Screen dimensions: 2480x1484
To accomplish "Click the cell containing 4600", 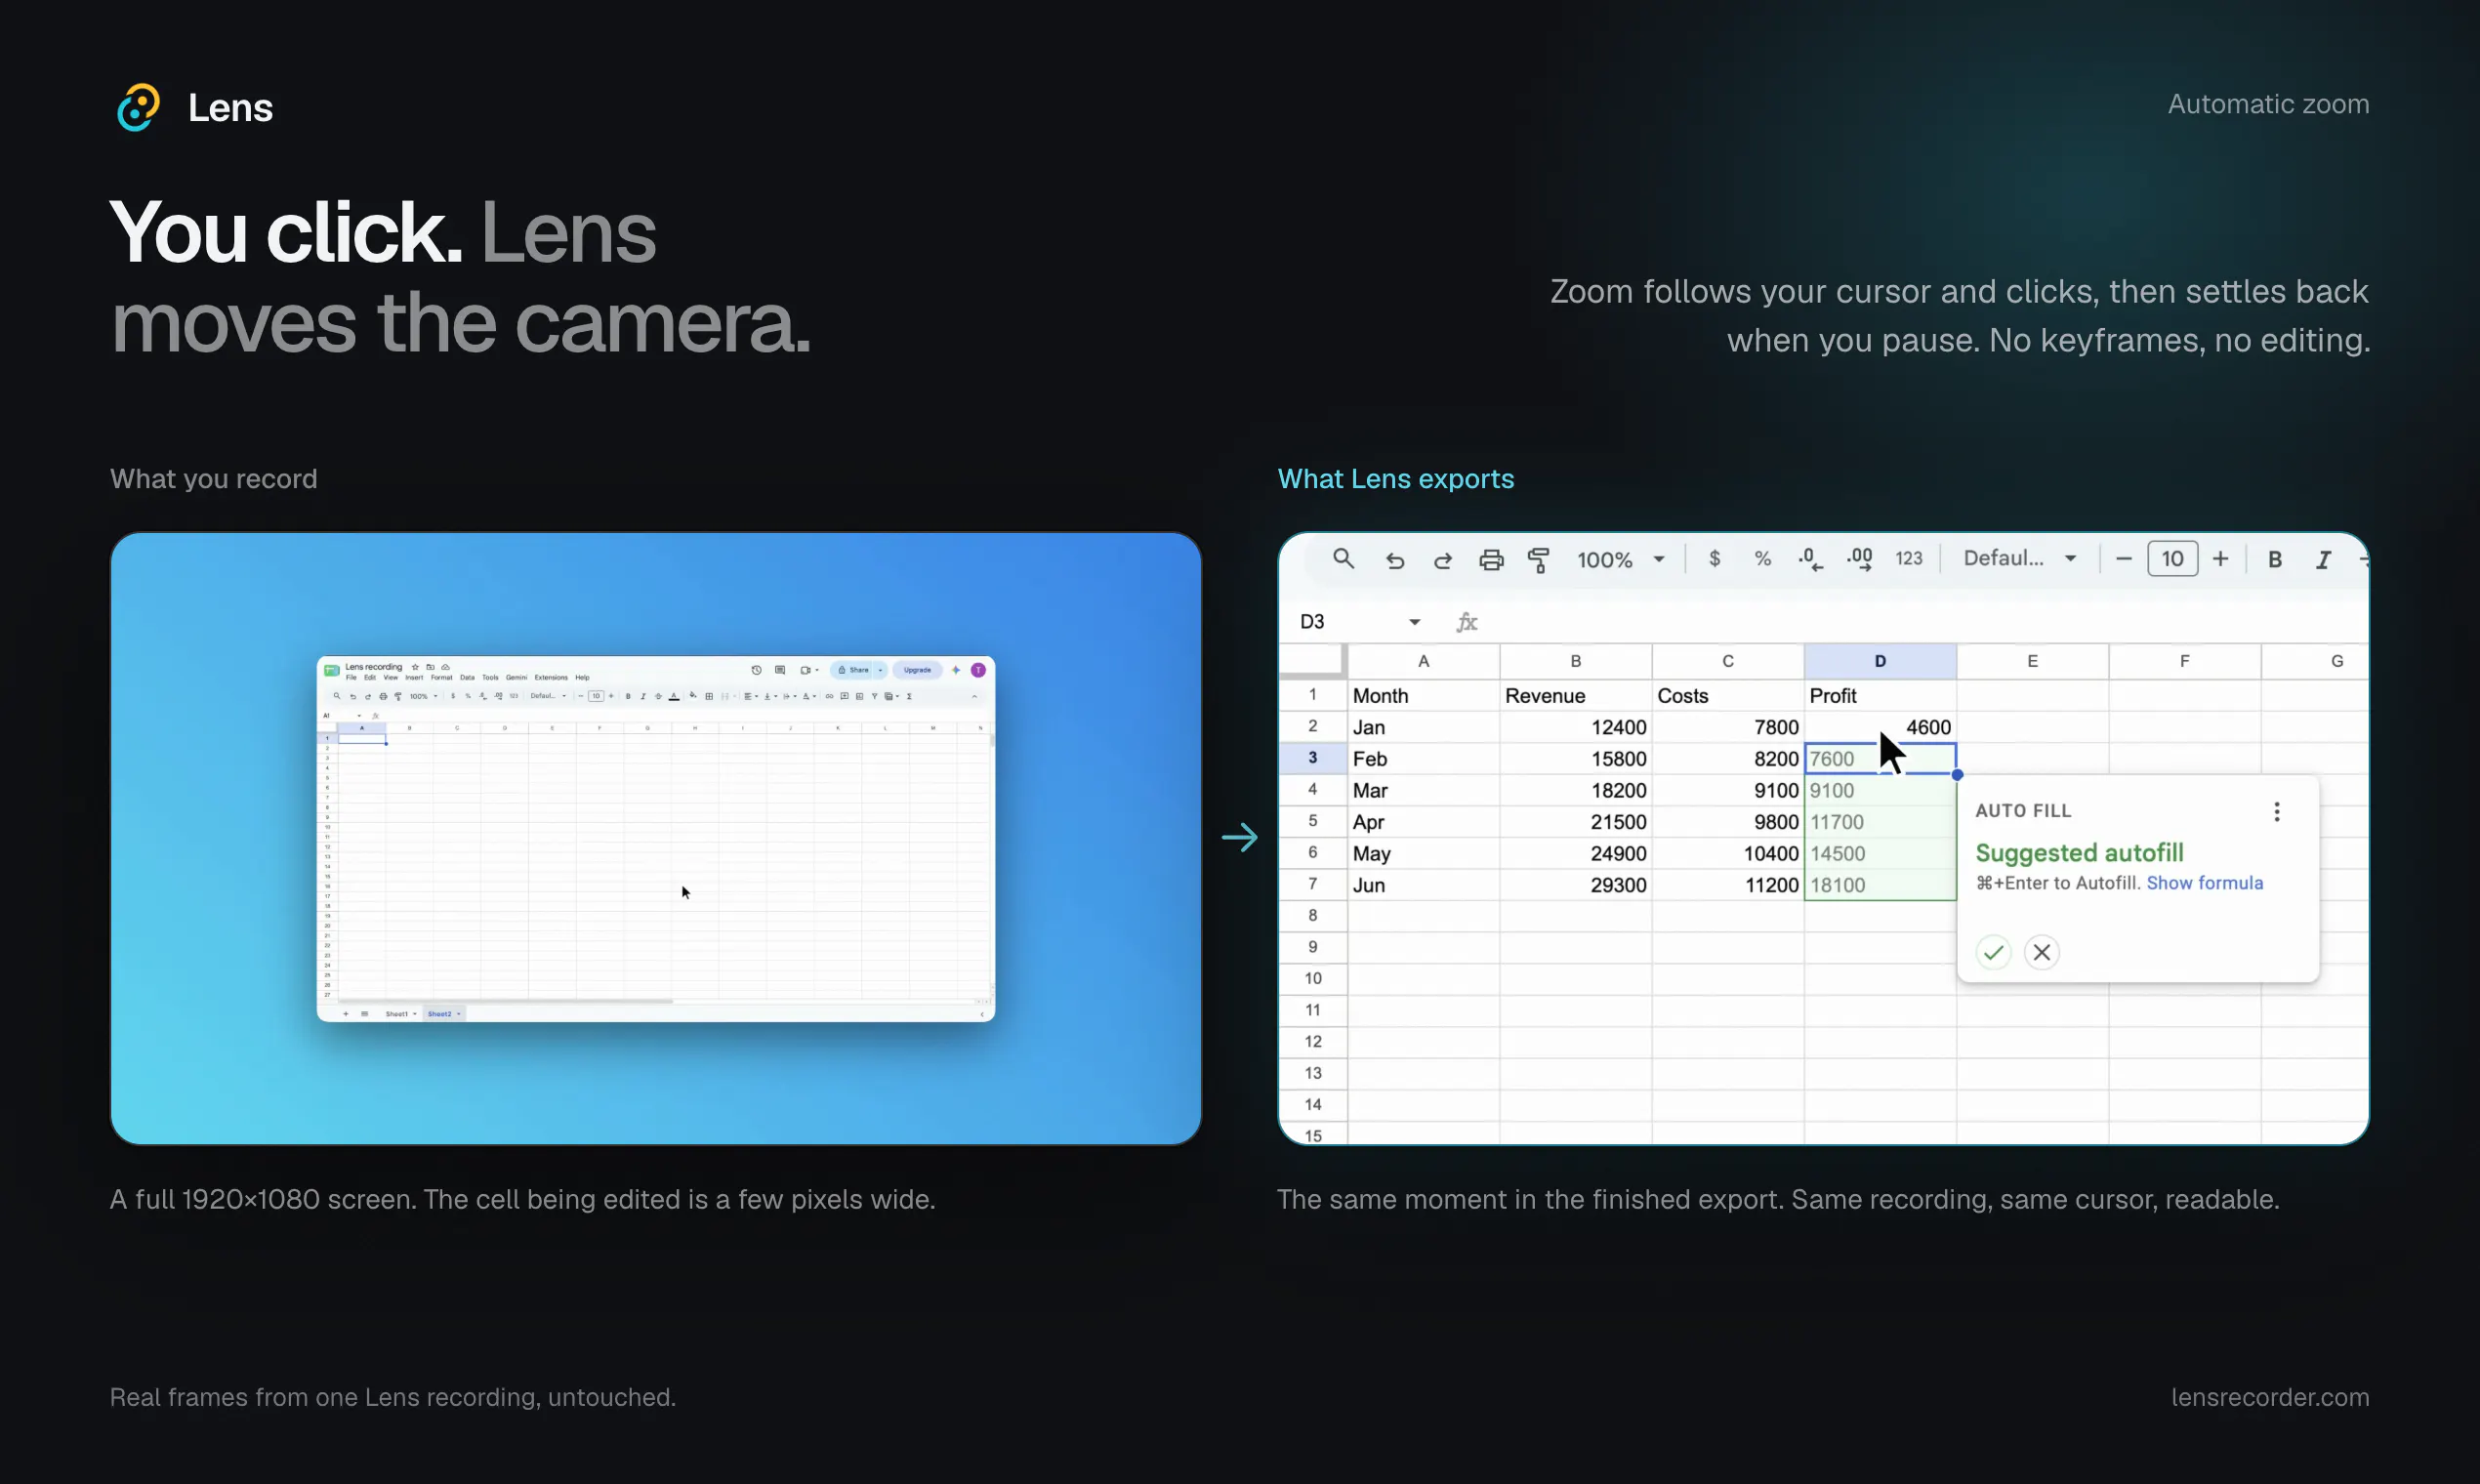I will coord(1880,727).
